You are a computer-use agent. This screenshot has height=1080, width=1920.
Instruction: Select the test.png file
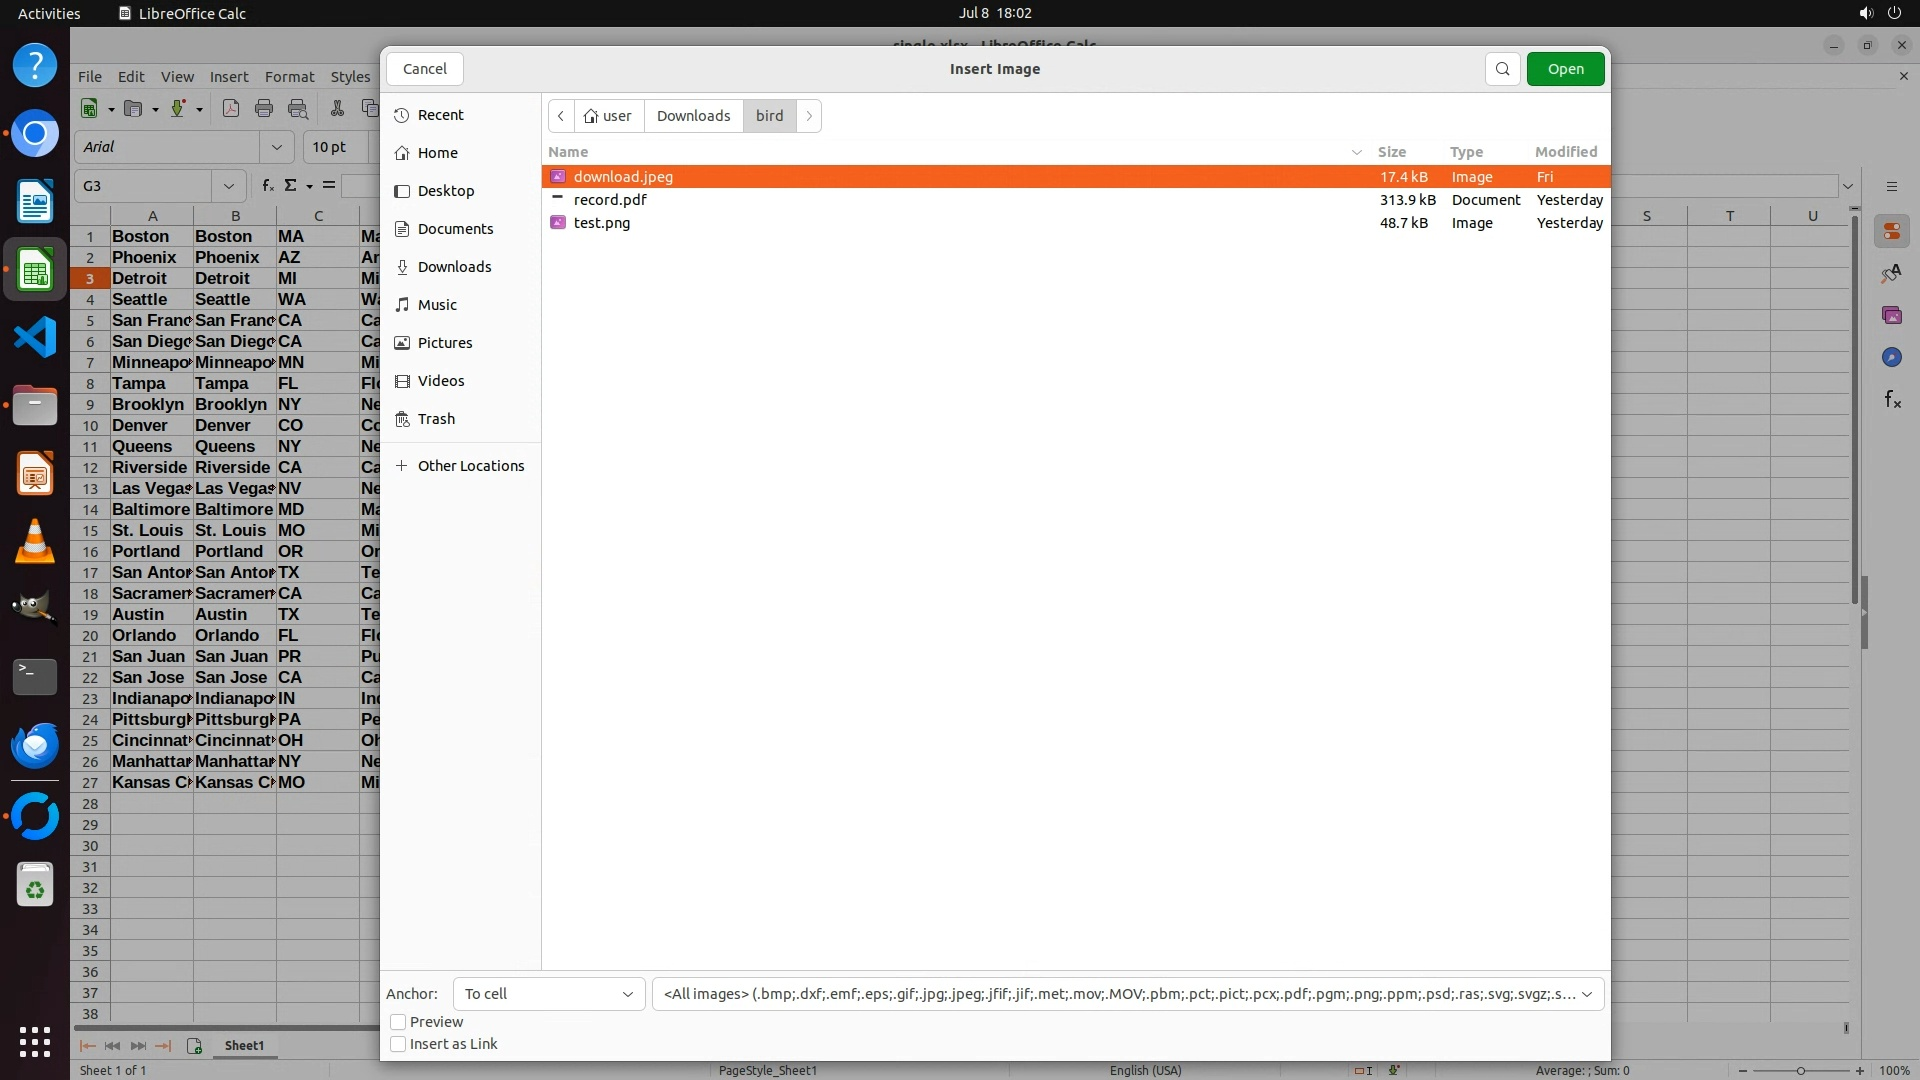tap(602, 223)
